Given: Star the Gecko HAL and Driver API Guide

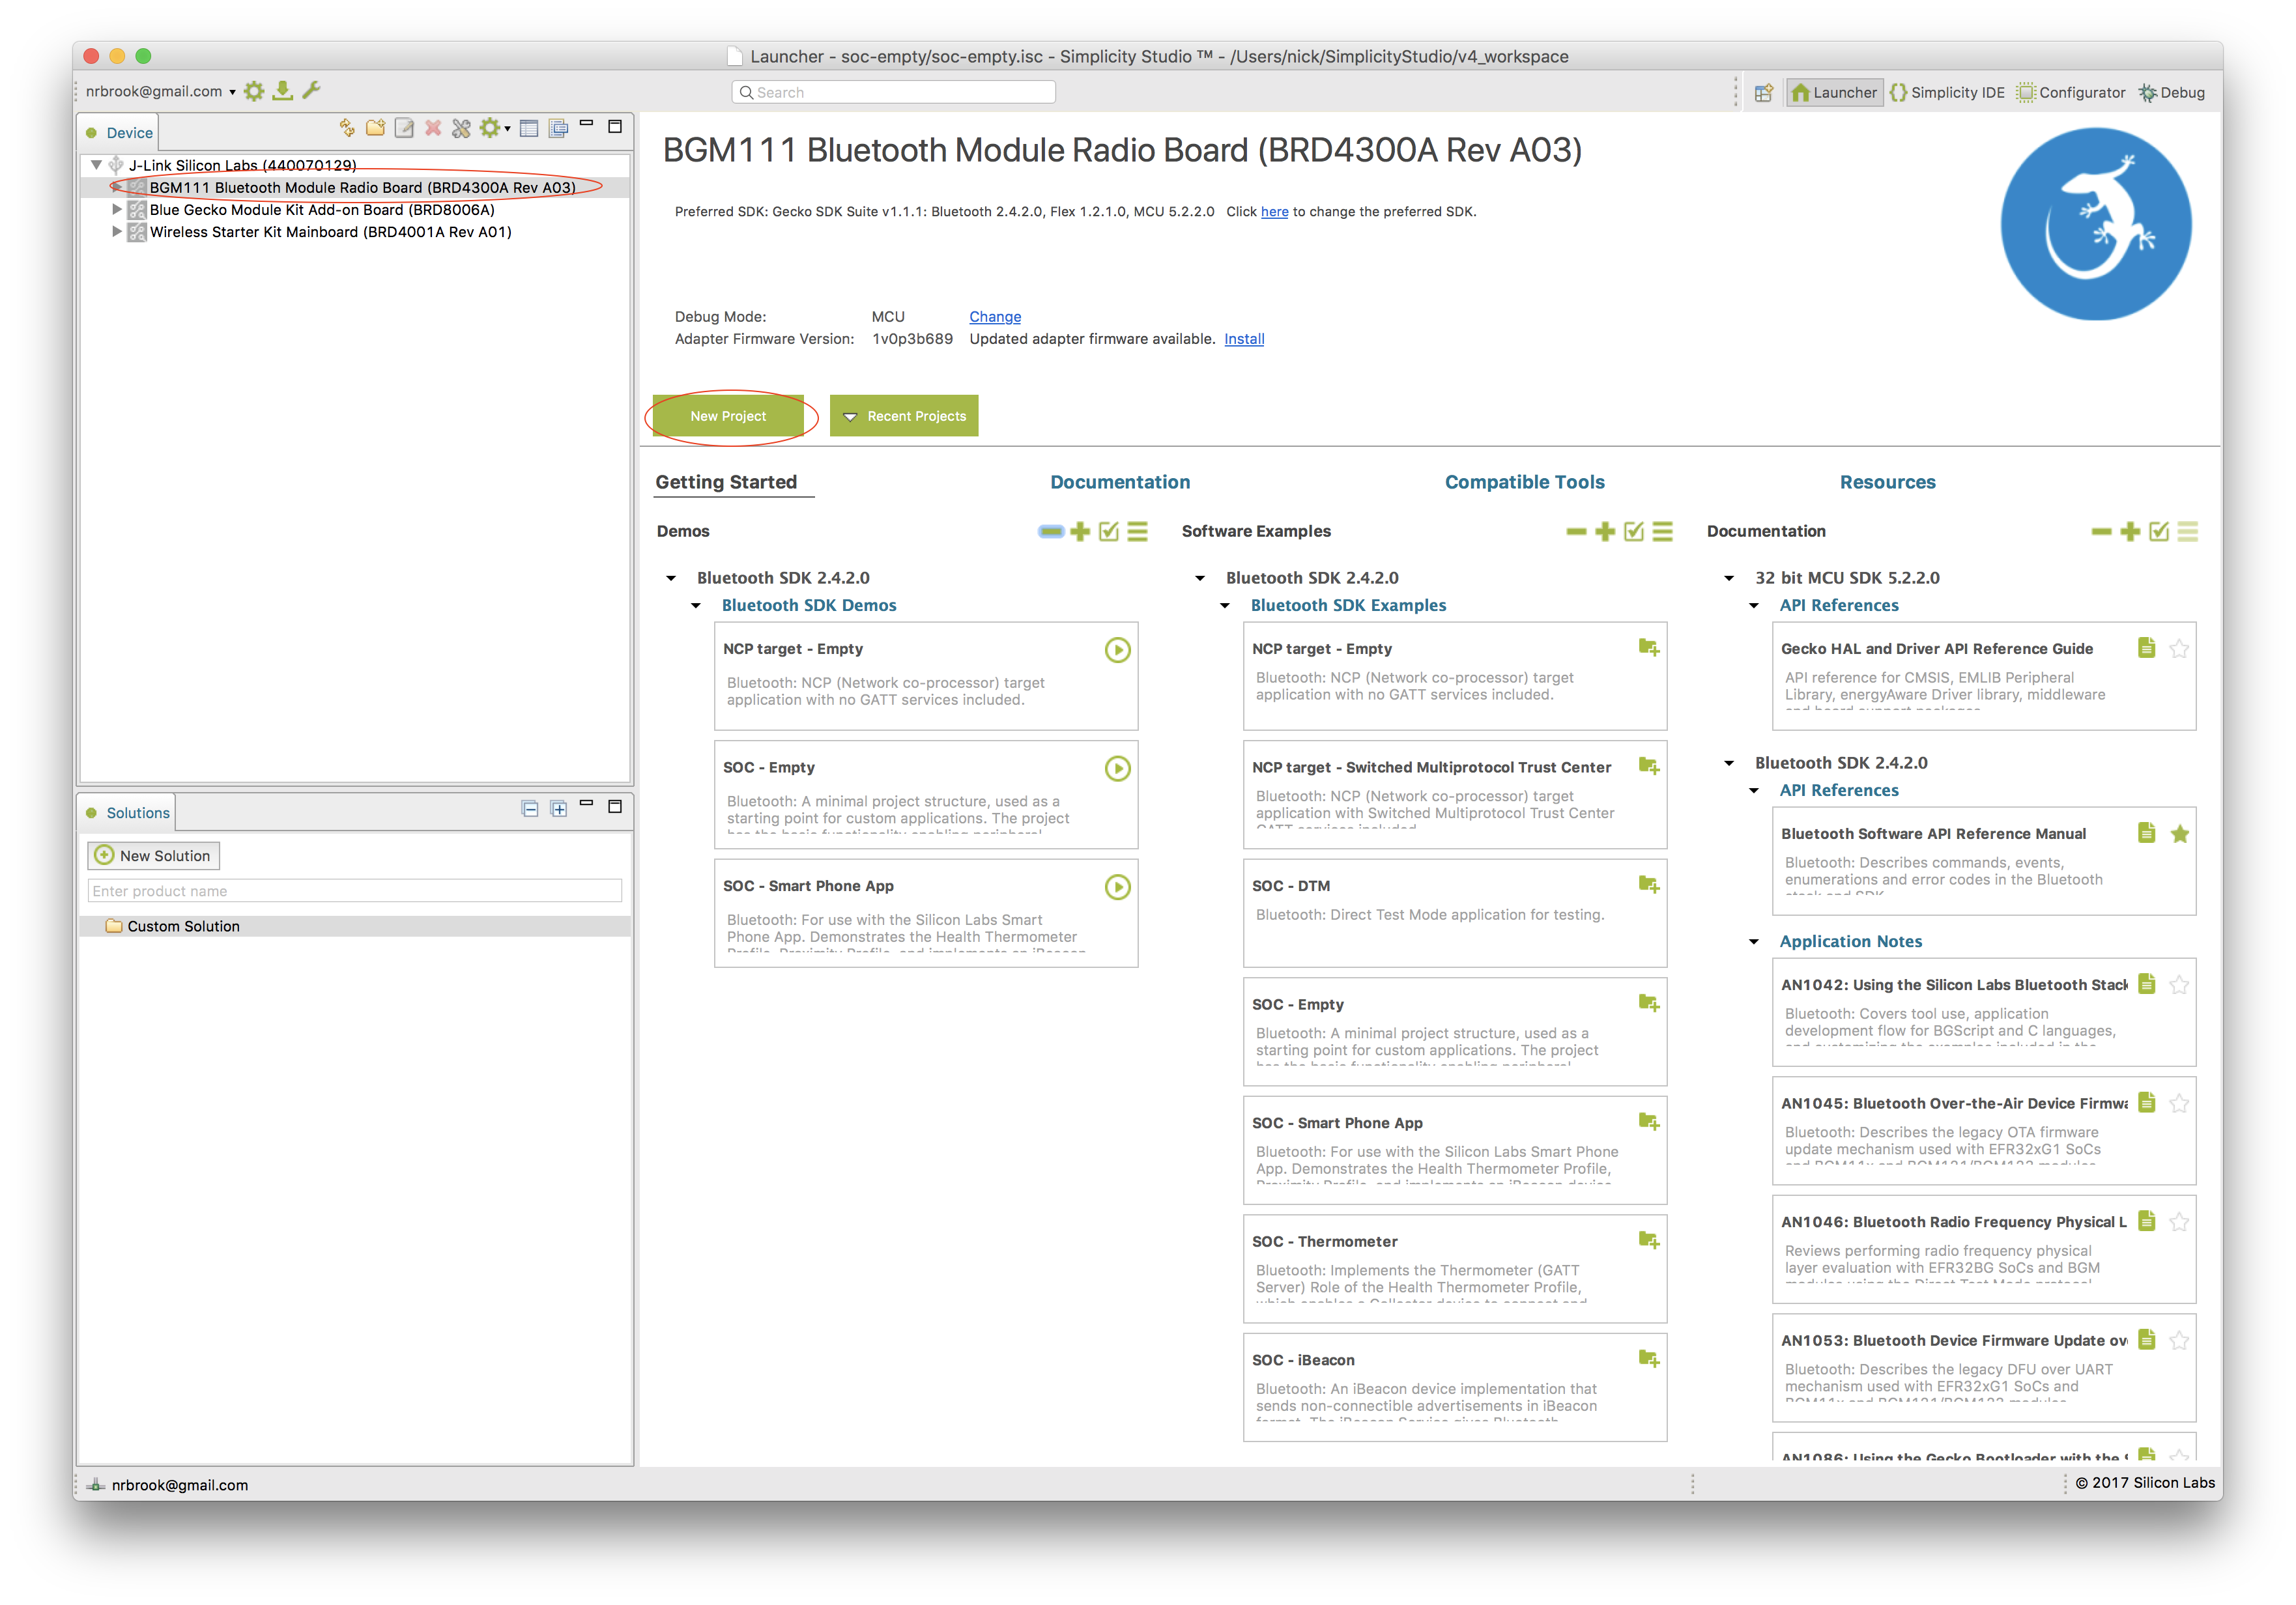Looking at the screenshot, I should coord(2180,649).
